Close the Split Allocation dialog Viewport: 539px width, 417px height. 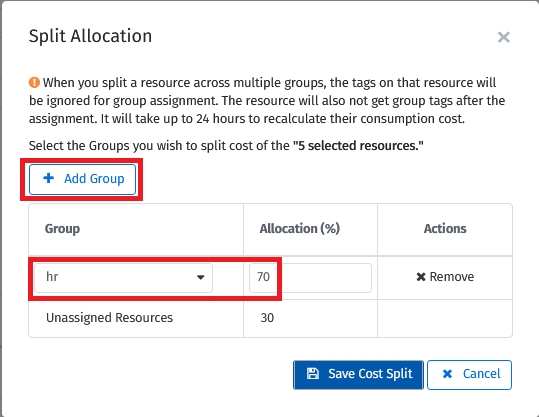point(504,37)
